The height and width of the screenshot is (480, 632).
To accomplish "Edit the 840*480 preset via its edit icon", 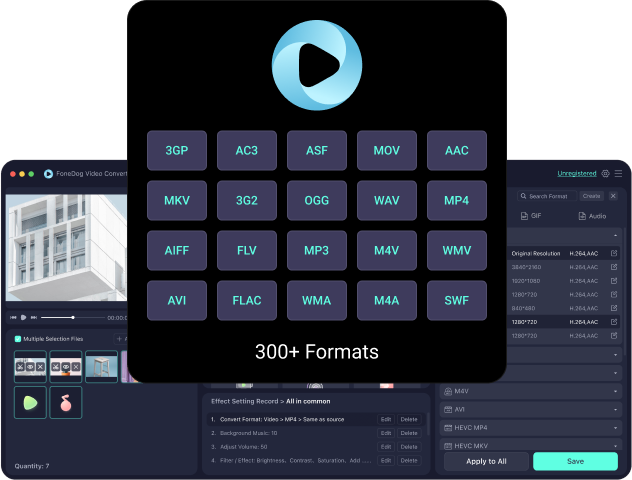I will point(614,308).
